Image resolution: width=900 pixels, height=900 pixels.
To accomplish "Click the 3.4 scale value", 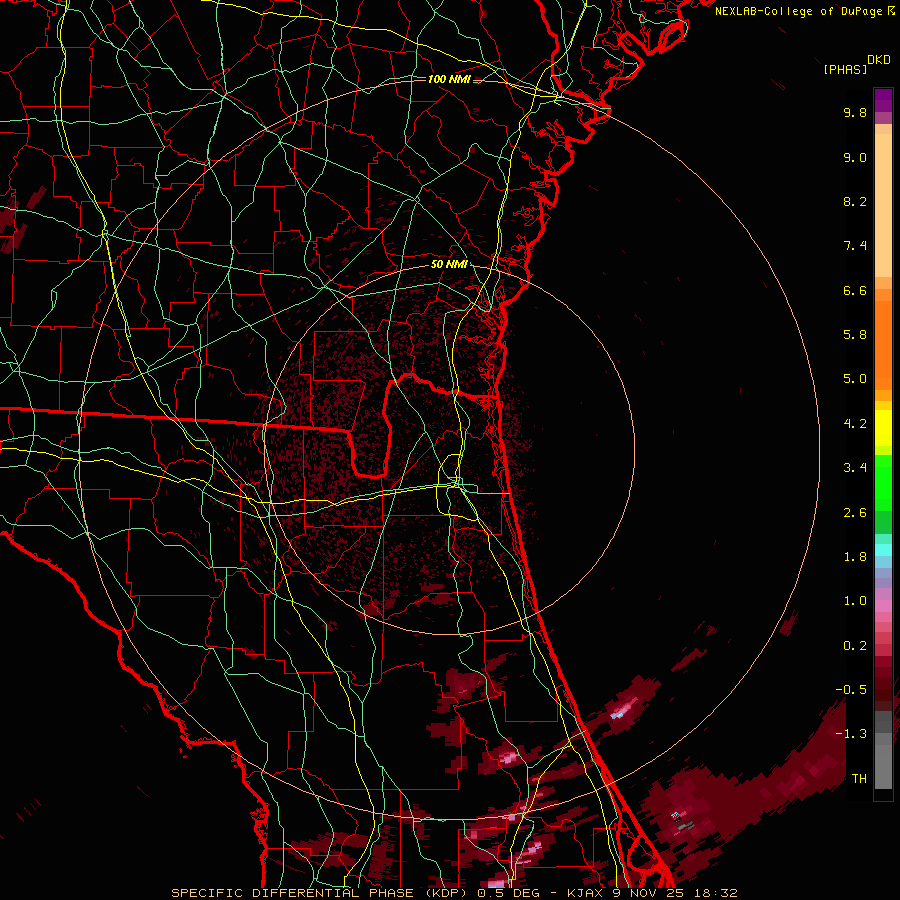I will (x=855, y=468).
